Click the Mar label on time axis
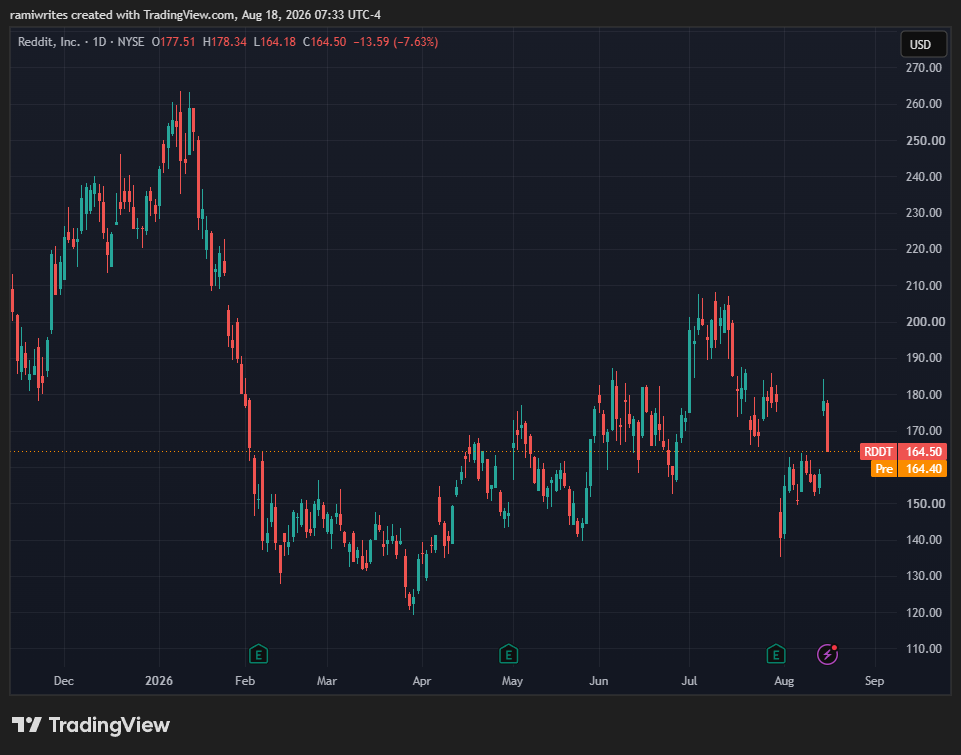Screen dimensions: 961x755 (327, 681)
